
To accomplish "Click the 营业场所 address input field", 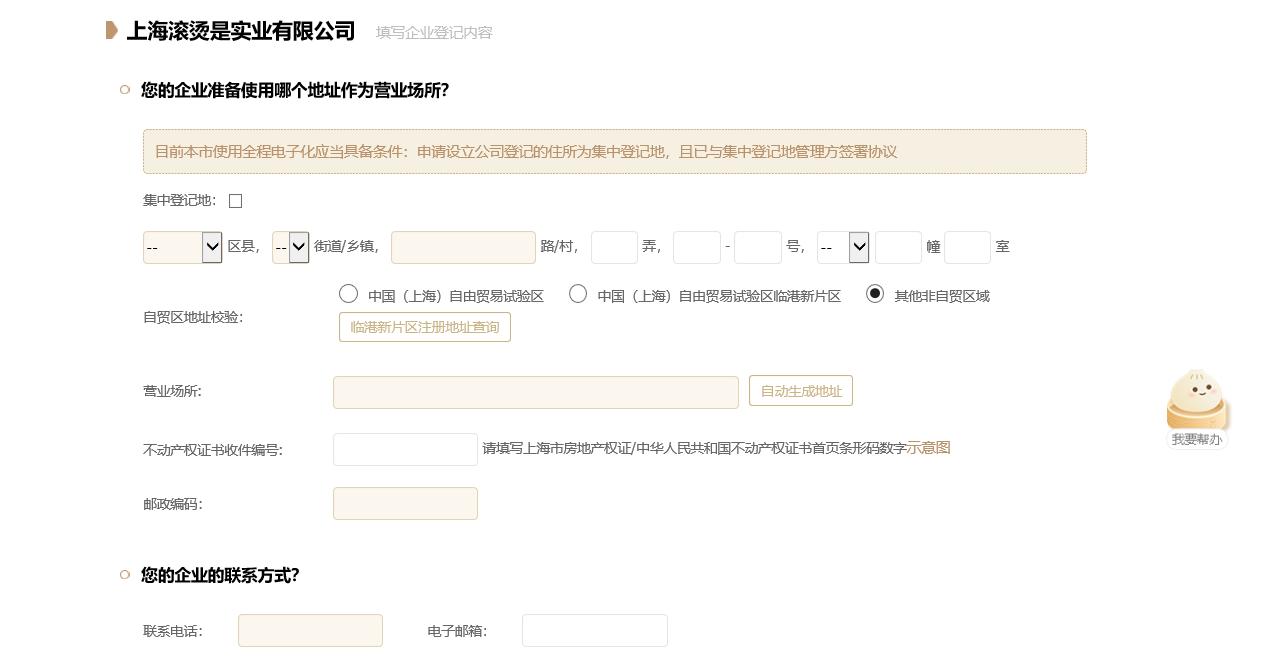I will click(x=536, y=392).
